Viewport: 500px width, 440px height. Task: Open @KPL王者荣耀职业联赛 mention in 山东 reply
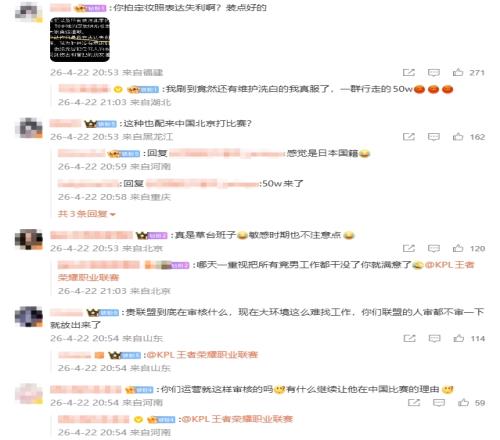click(x=202, y=355)
